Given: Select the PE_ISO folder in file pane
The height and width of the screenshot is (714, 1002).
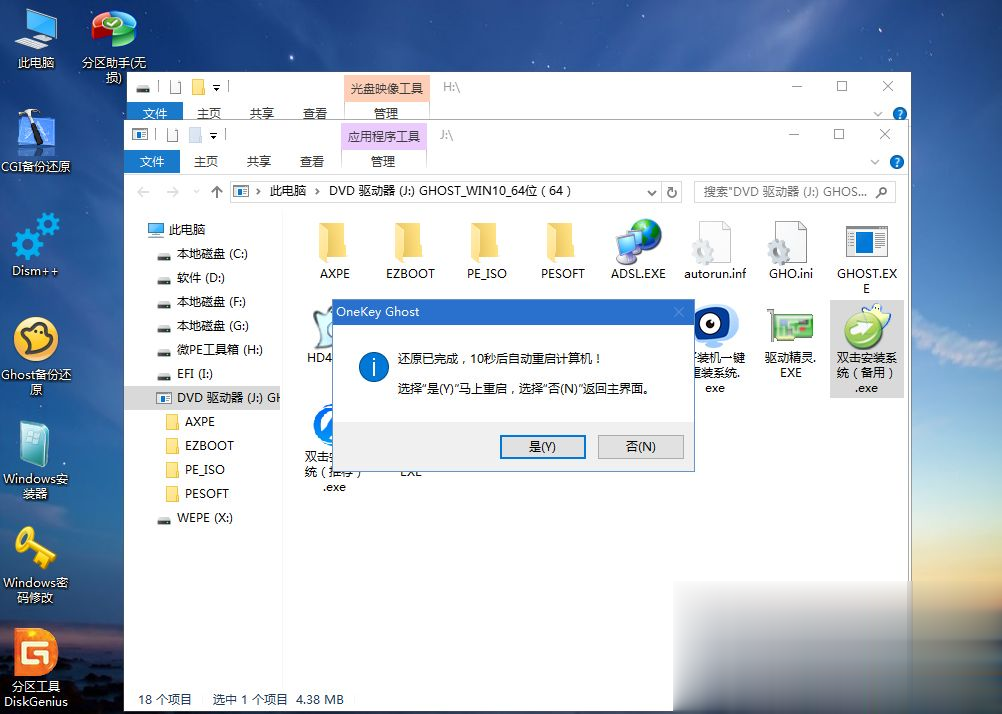Looking at the screenshot, I should 486,251.
